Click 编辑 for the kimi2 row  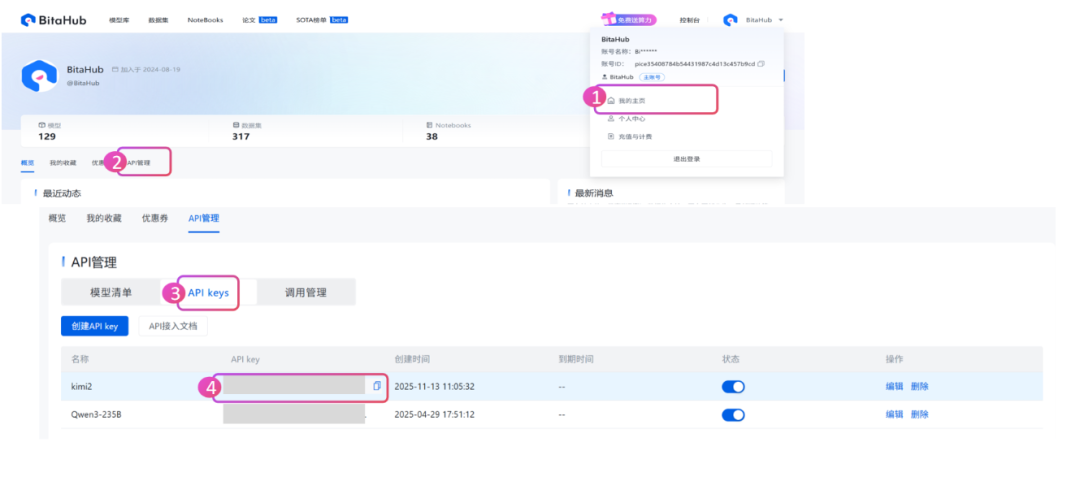pos(894,387)
